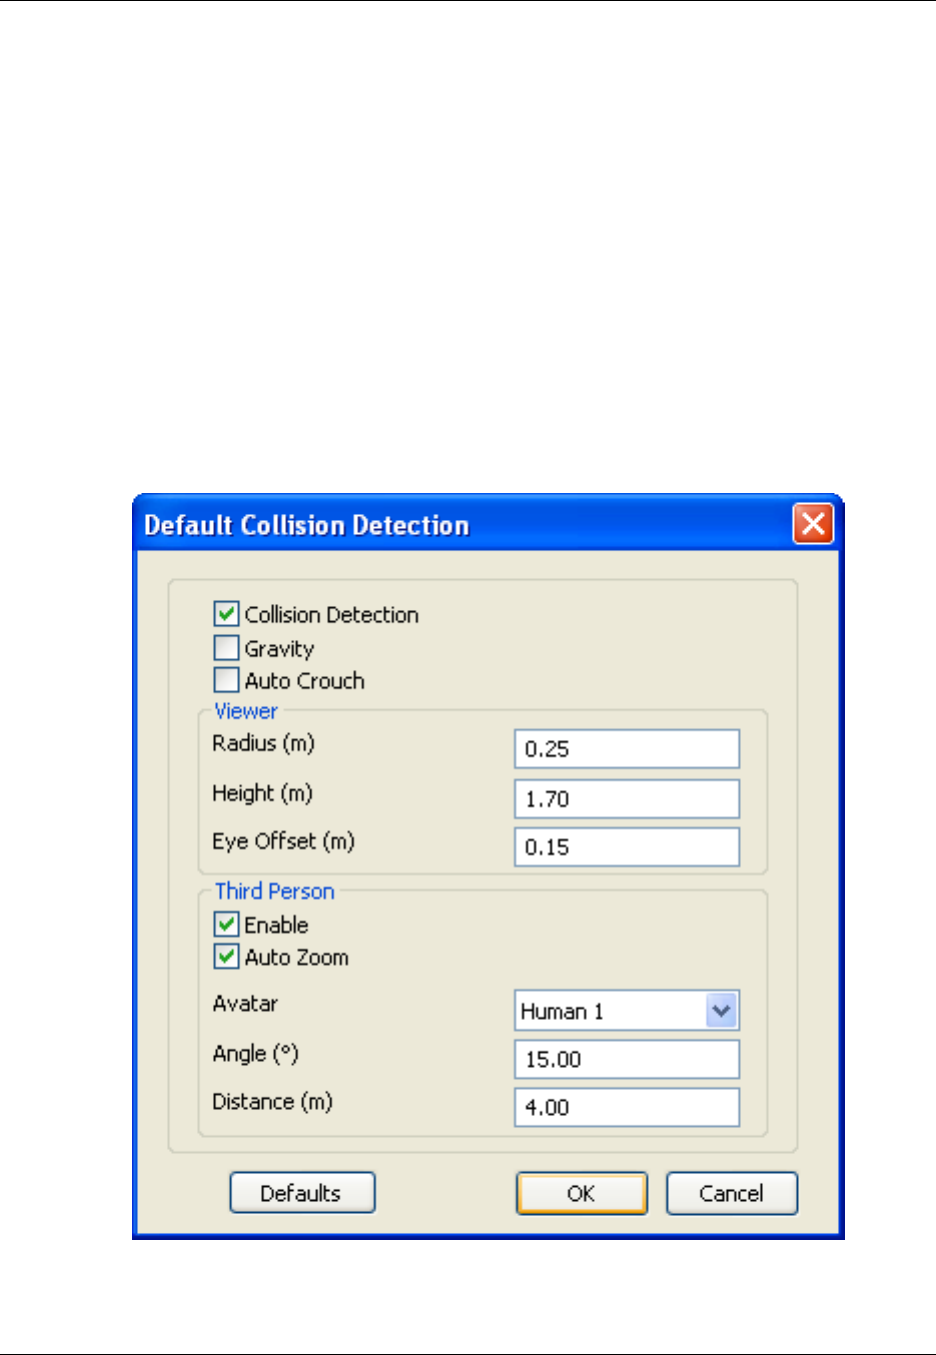Confirm with the OK button
936x1355 pixels.
pos(582,1193)
